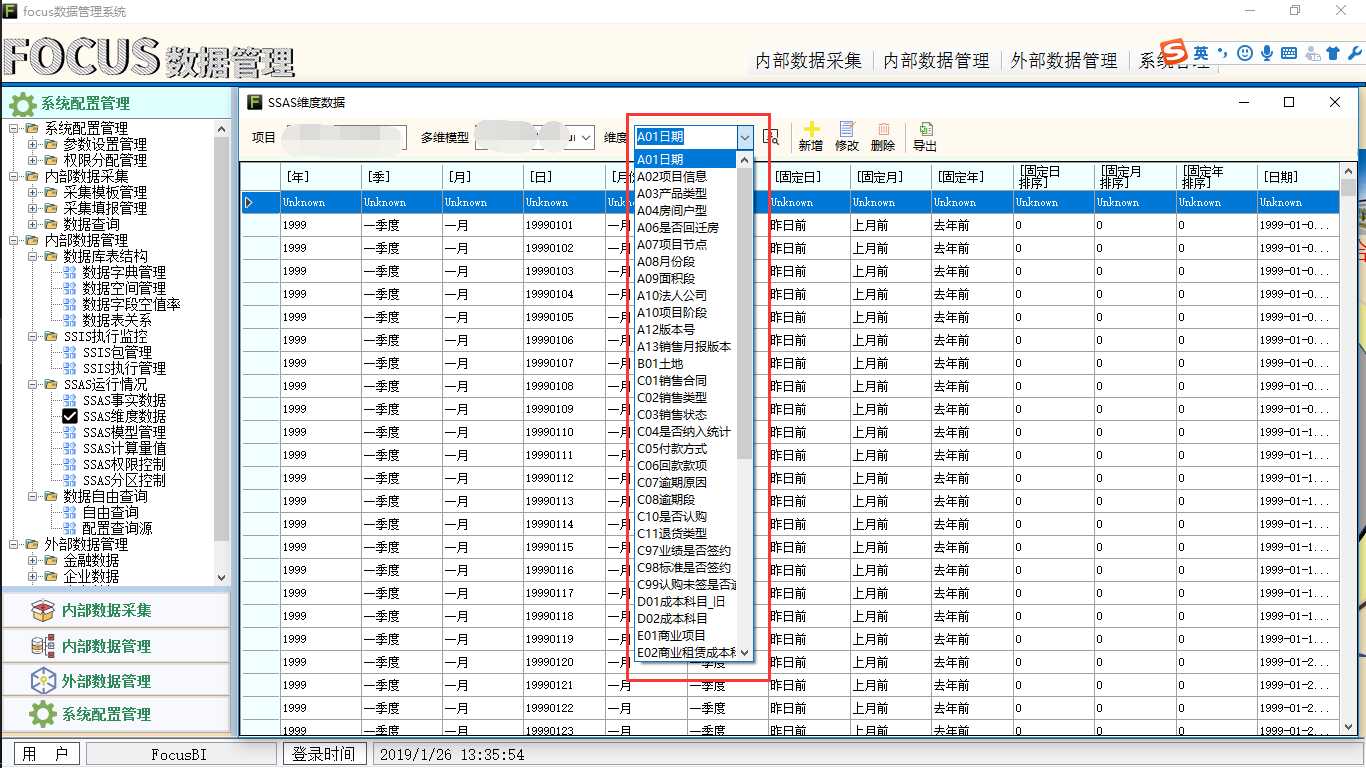The height and width of the screenshot is (768, 1366).
Task: Open 内部数据采集 in top navigation bar
Action: (x=808, y=61)
